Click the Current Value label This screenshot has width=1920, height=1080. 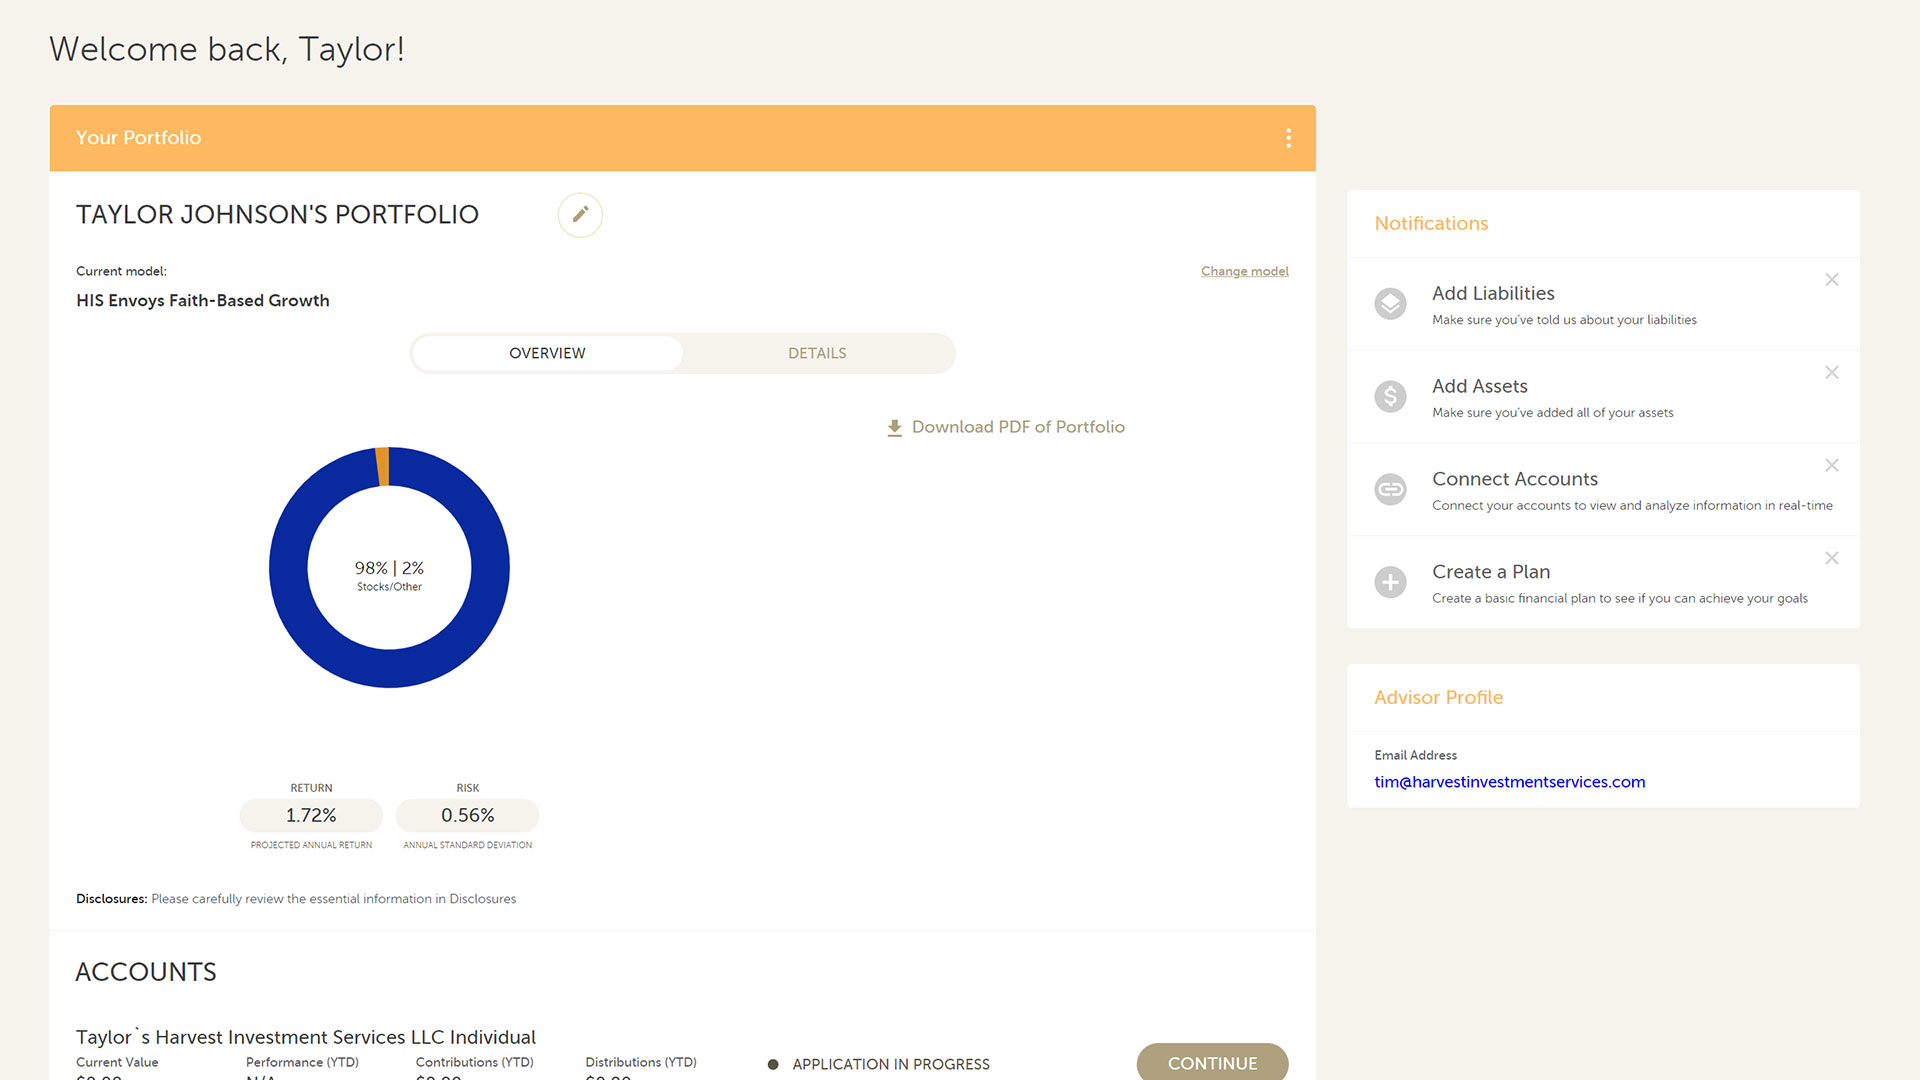[117, 1062]
